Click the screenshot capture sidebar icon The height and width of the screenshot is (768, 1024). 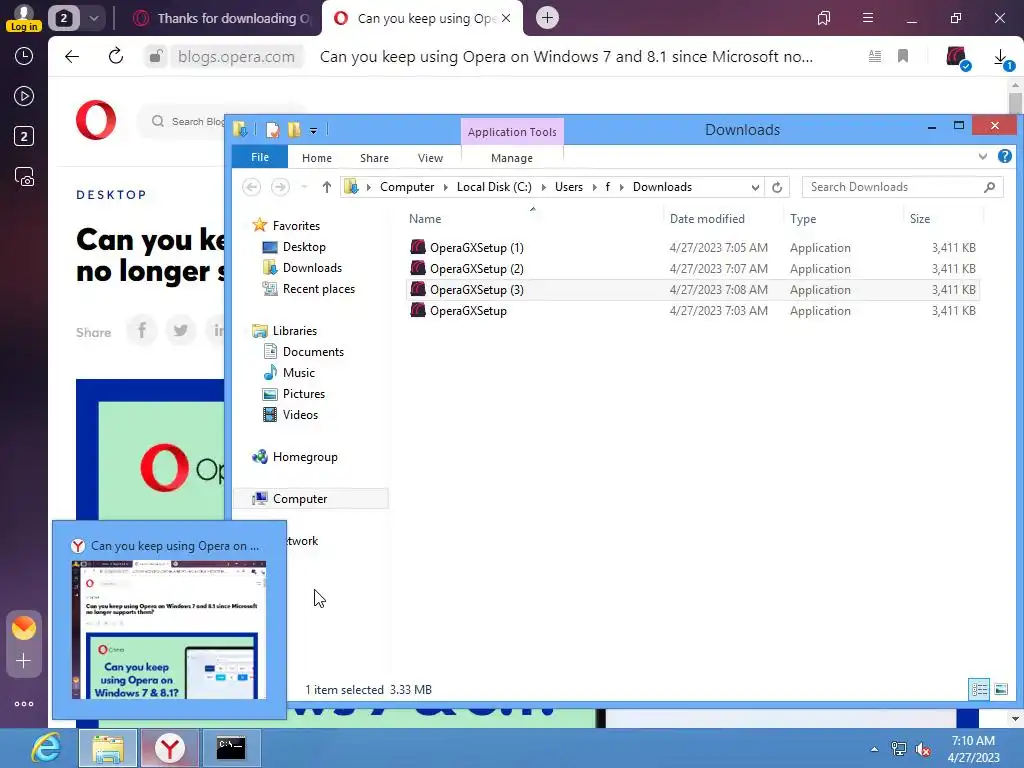coord(24,177)
